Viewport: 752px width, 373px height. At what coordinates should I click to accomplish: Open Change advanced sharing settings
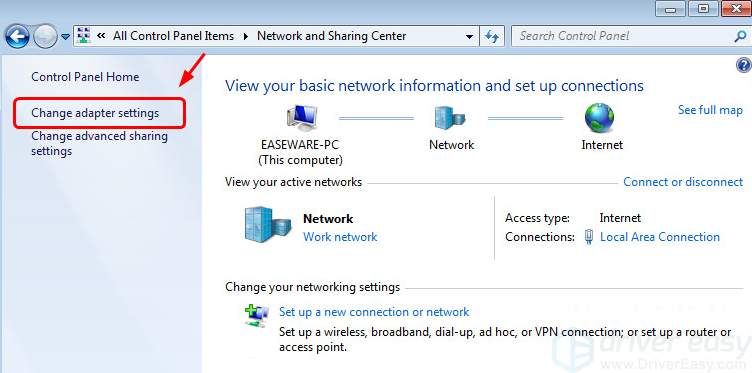pos(99,143)
